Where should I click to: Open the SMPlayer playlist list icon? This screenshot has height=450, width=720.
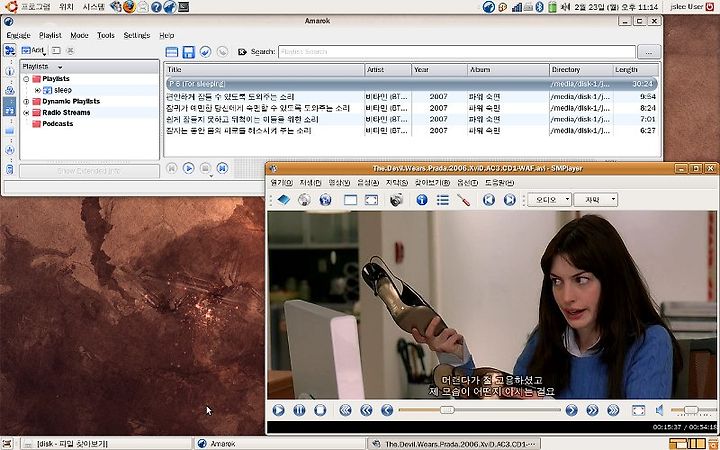pyautogui.click(x=443, y=200)
